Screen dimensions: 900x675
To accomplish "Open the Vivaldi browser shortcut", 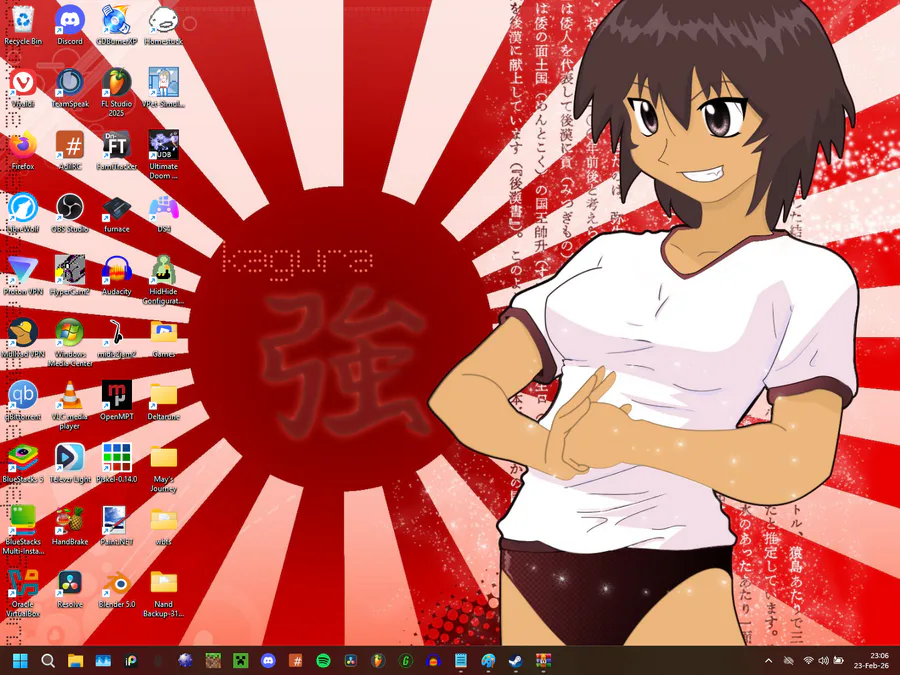I will click(x=23, y=88).
